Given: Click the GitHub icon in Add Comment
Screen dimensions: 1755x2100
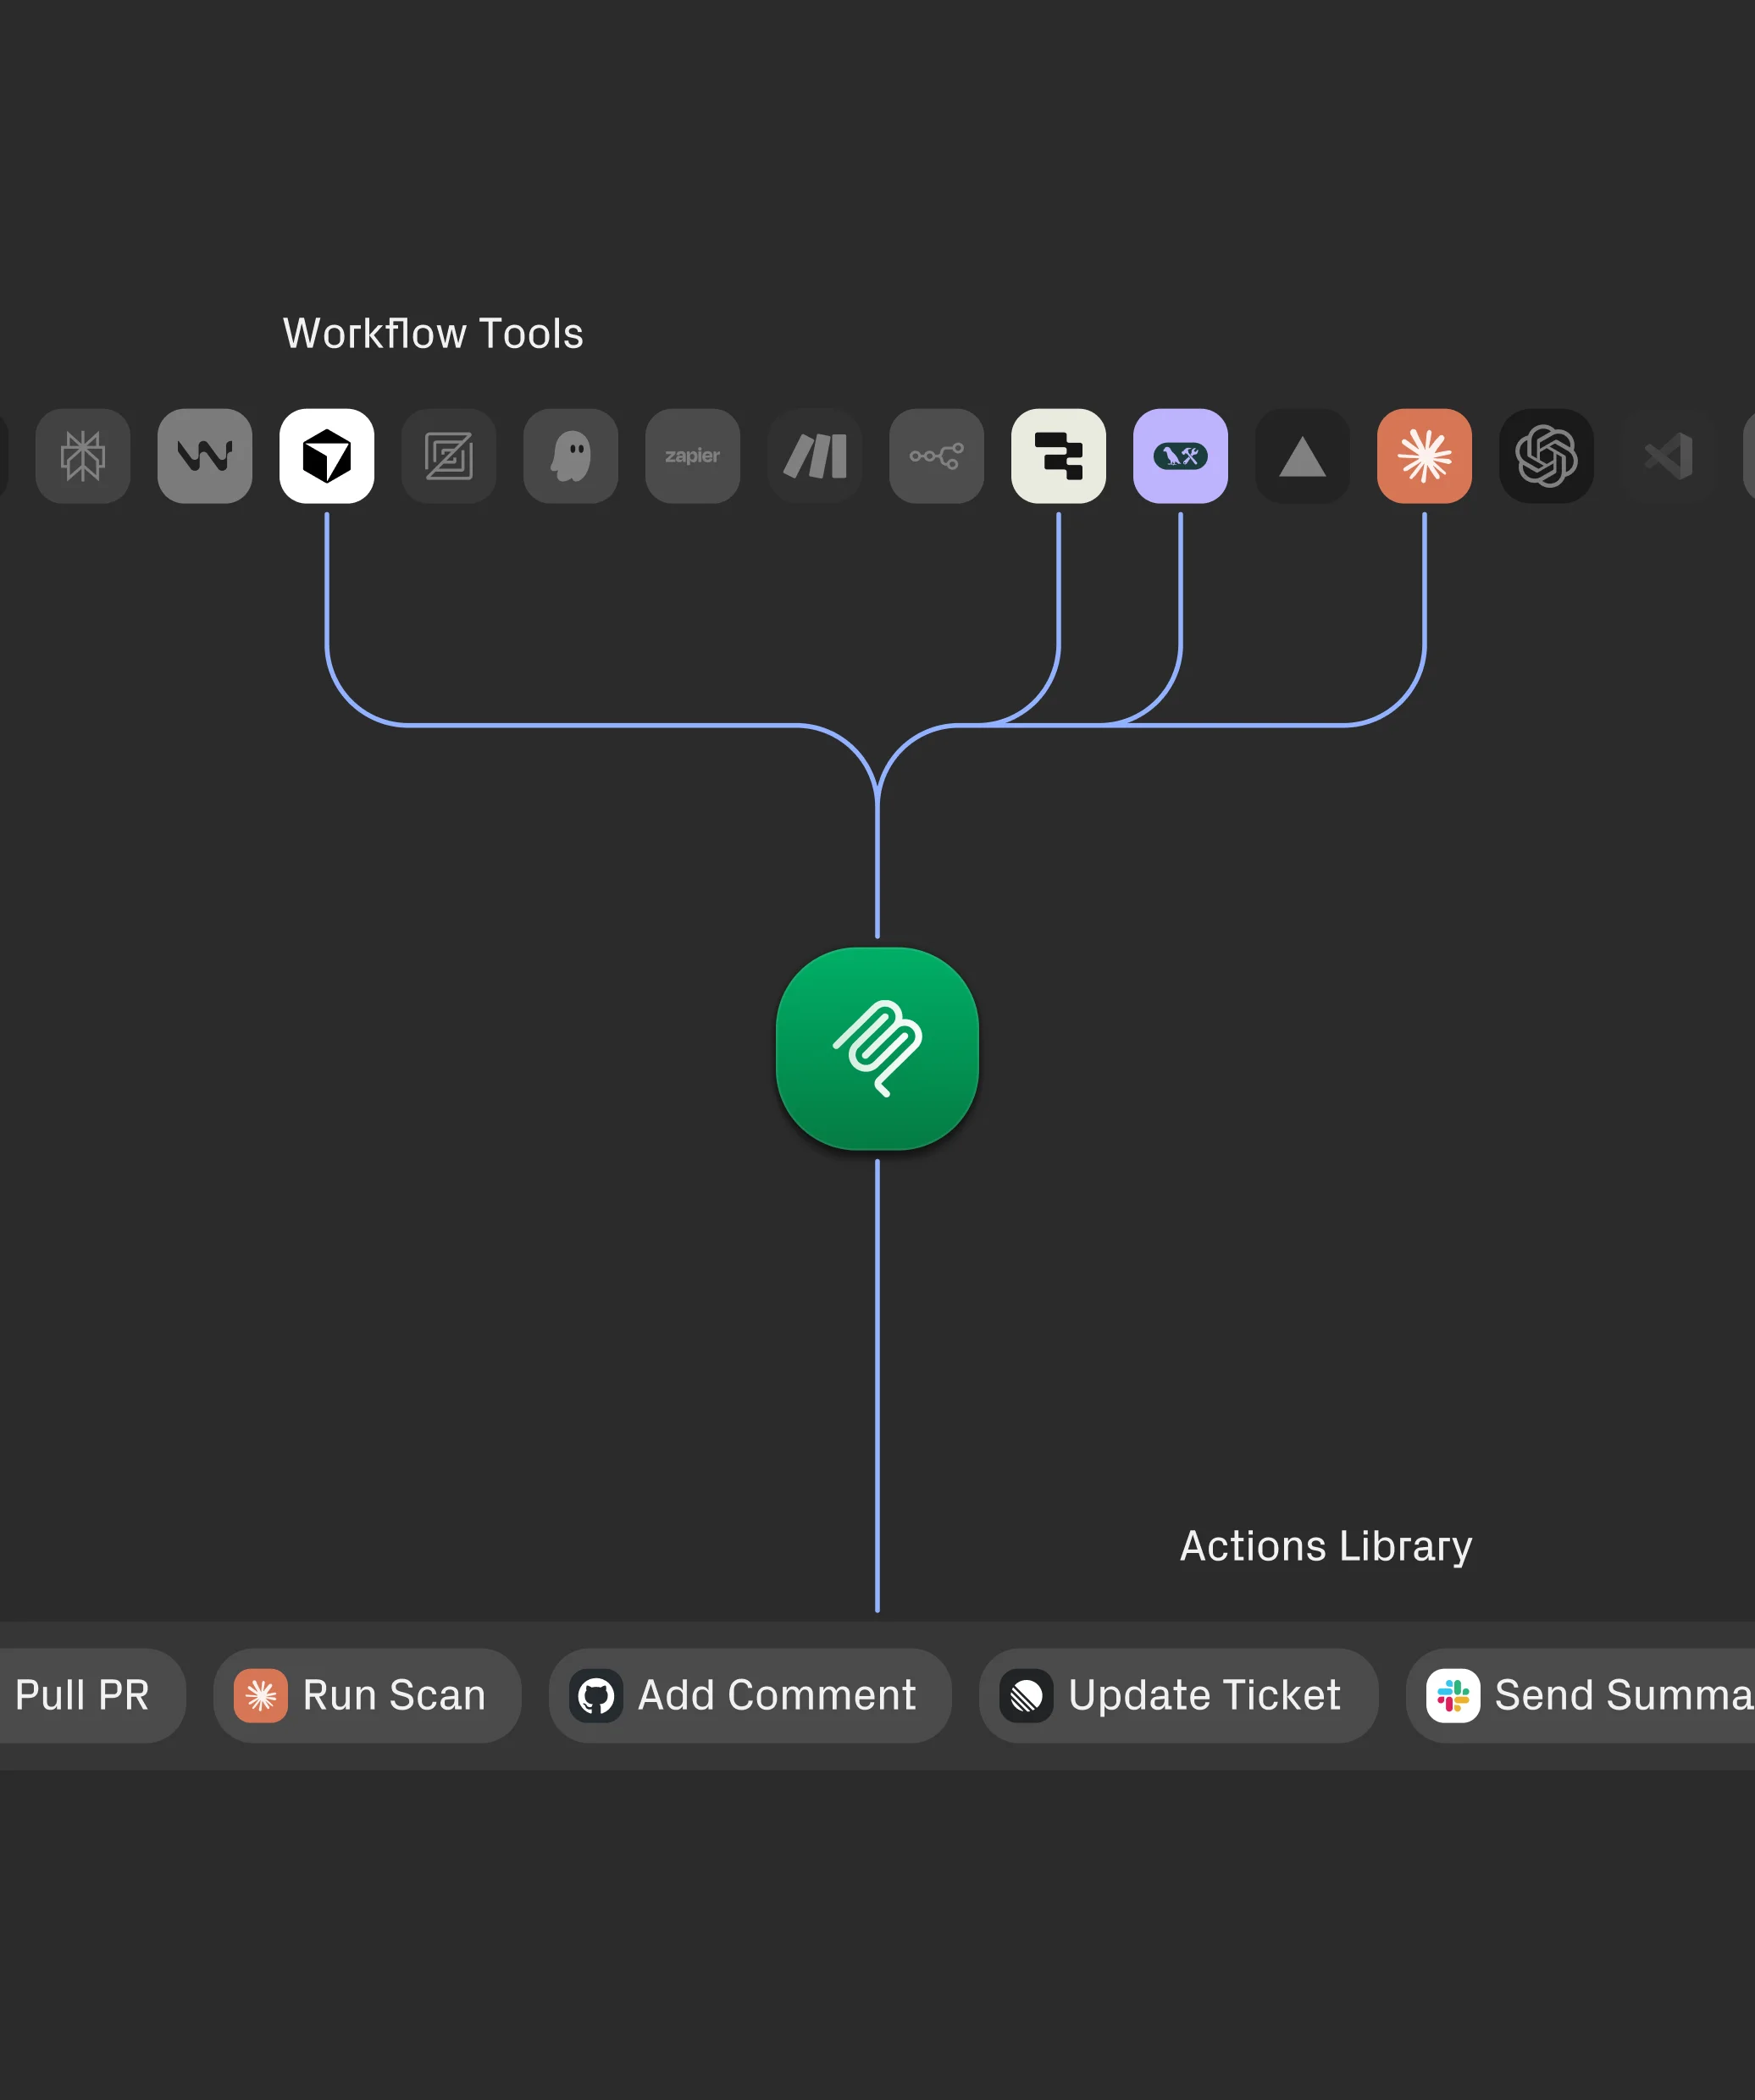Looking at the screenshot, I should pyautogui.click(x=596, y=1695).
